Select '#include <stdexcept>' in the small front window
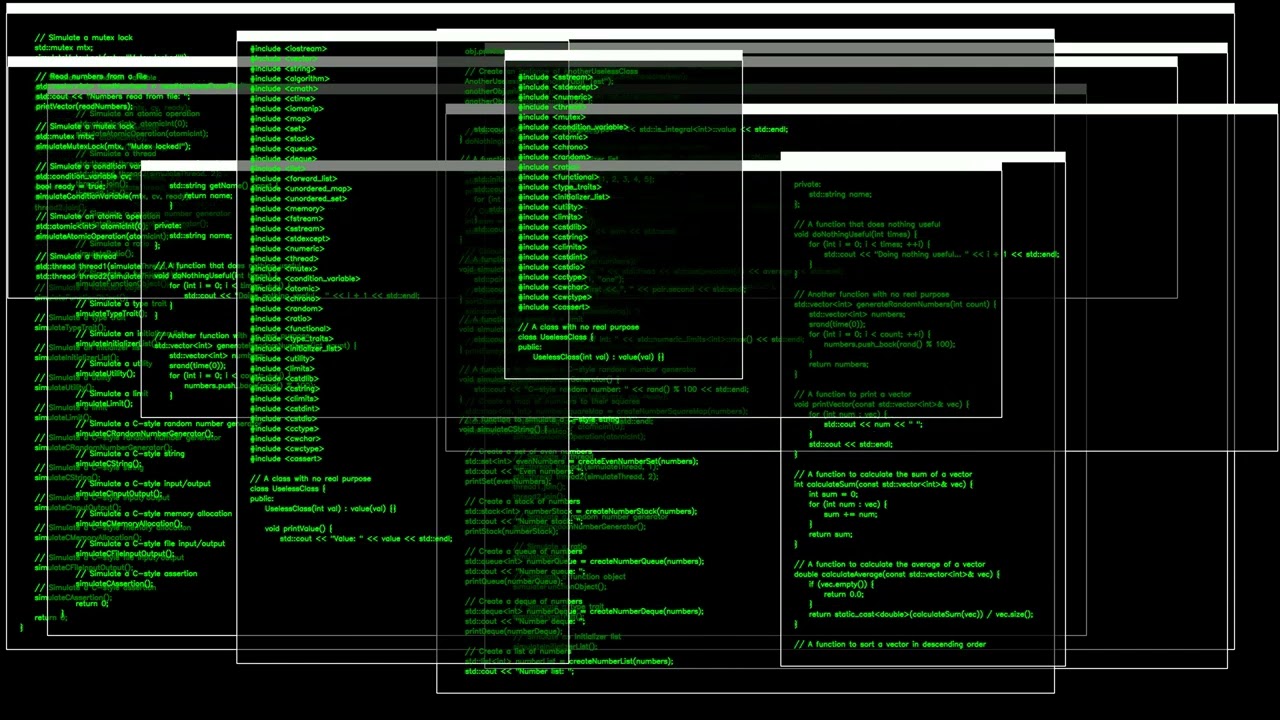Image resolution: width=1280 pixels, height=720 pixels. tap(558, 87)
